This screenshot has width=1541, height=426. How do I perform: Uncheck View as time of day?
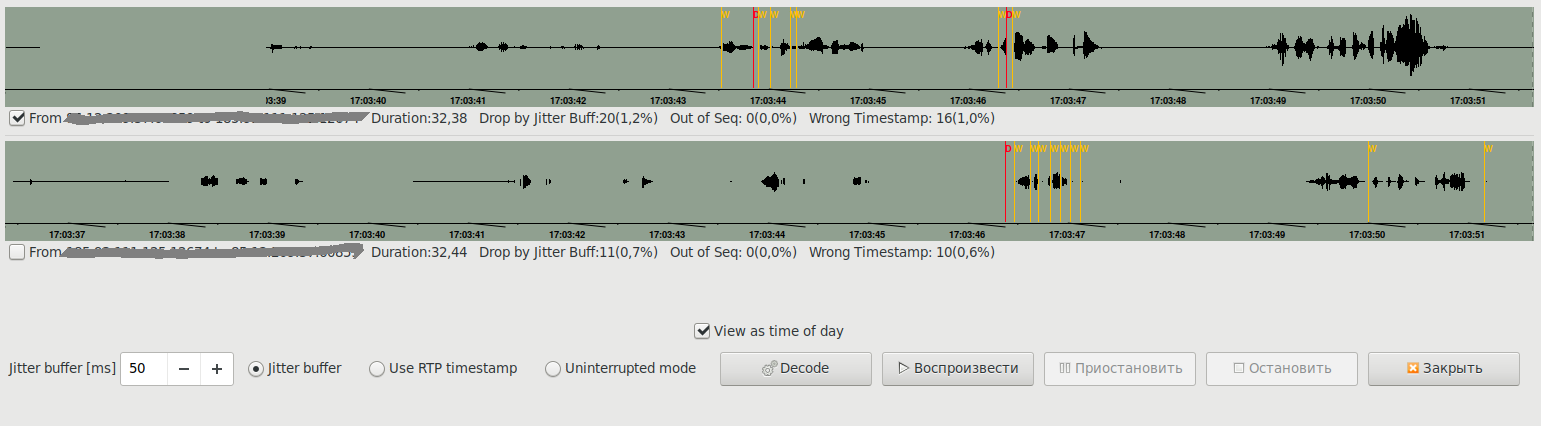click(x=703, y=331)
